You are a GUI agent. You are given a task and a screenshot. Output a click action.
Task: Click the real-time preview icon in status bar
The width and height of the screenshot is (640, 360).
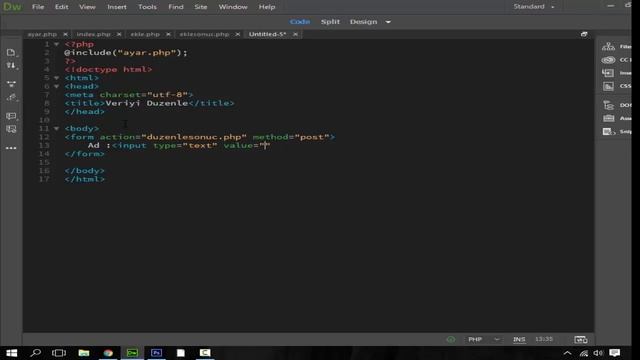point(580,339)
